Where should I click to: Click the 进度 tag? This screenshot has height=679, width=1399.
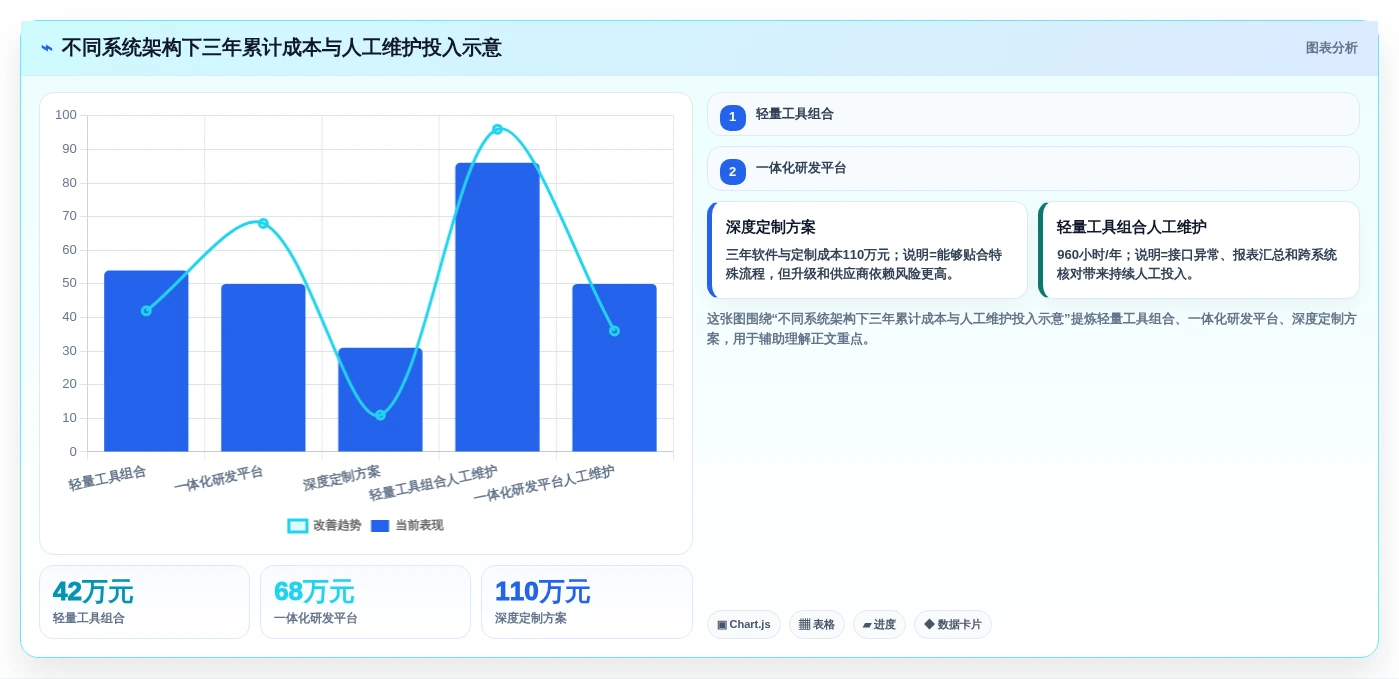point(879,625)
